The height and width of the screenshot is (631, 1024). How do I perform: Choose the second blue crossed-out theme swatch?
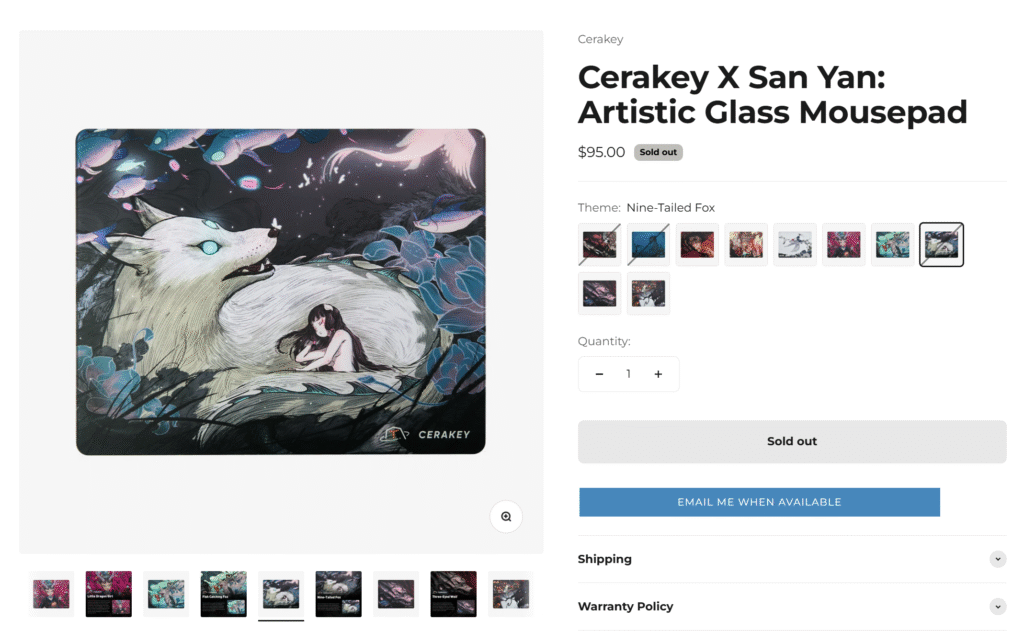[648, 244]
